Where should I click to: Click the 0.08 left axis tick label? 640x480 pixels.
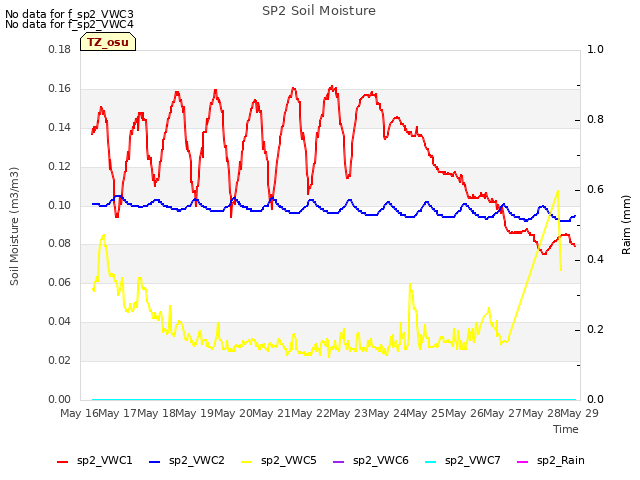pos(60,244)
